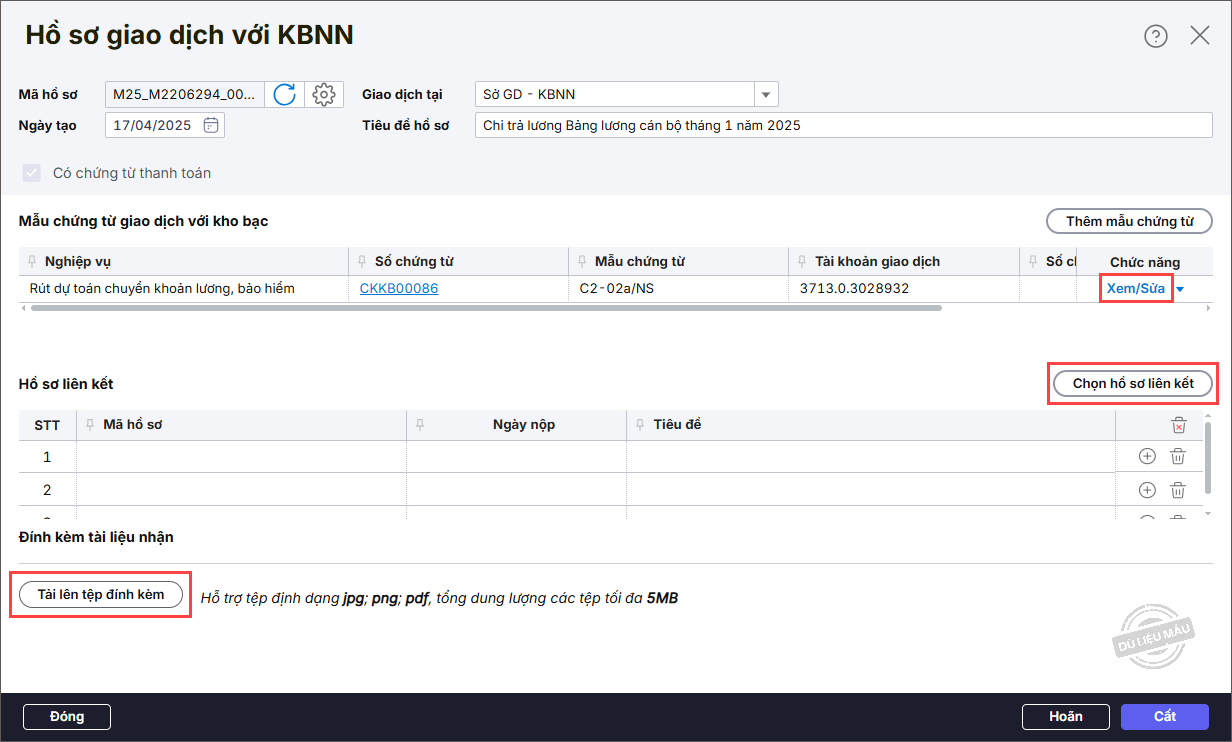The width and height of the screenshot is (1232, 742).
Task: Click pin icon on Nghiệp vụ column header
Action: [x=33, y=262]
